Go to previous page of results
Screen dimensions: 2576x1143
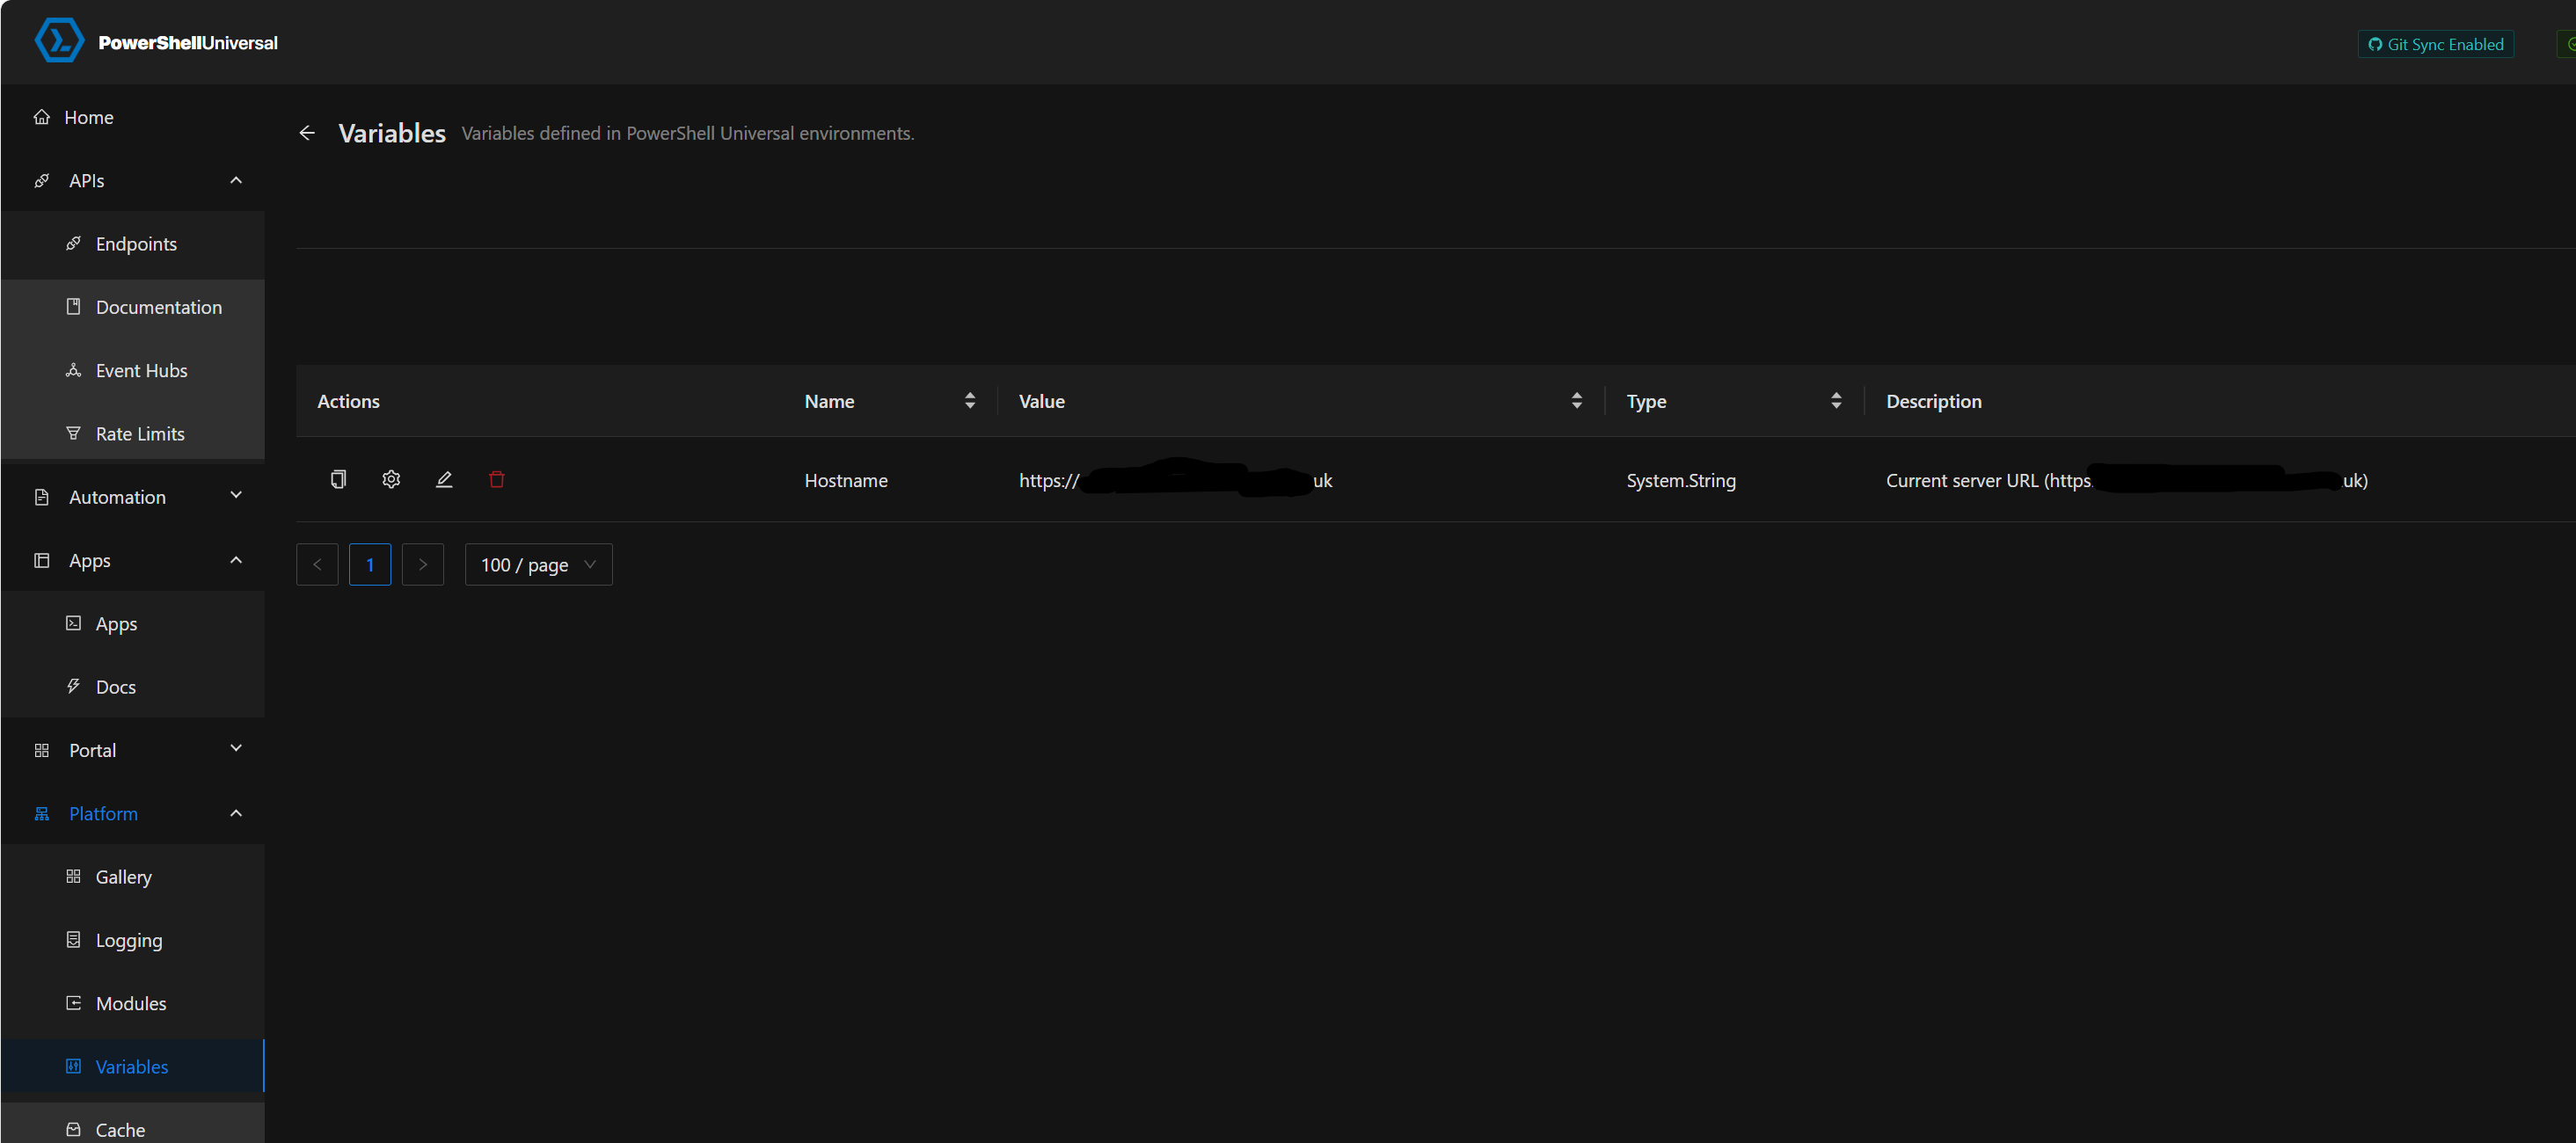(317, 565)
